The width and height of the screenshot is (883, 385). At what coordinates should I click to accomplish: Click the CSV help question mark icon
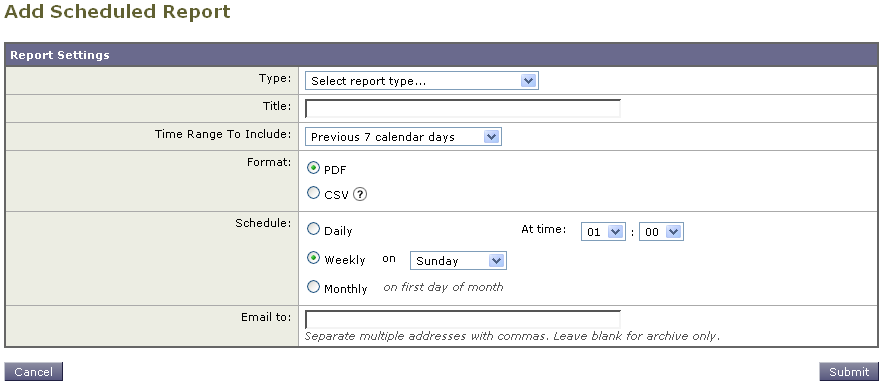click(x=360, y=194)
